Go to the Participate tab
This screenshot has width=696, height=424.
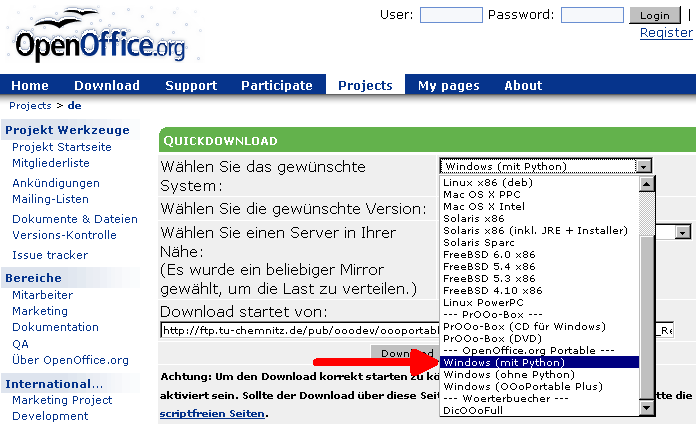click(x=277, y=85)
